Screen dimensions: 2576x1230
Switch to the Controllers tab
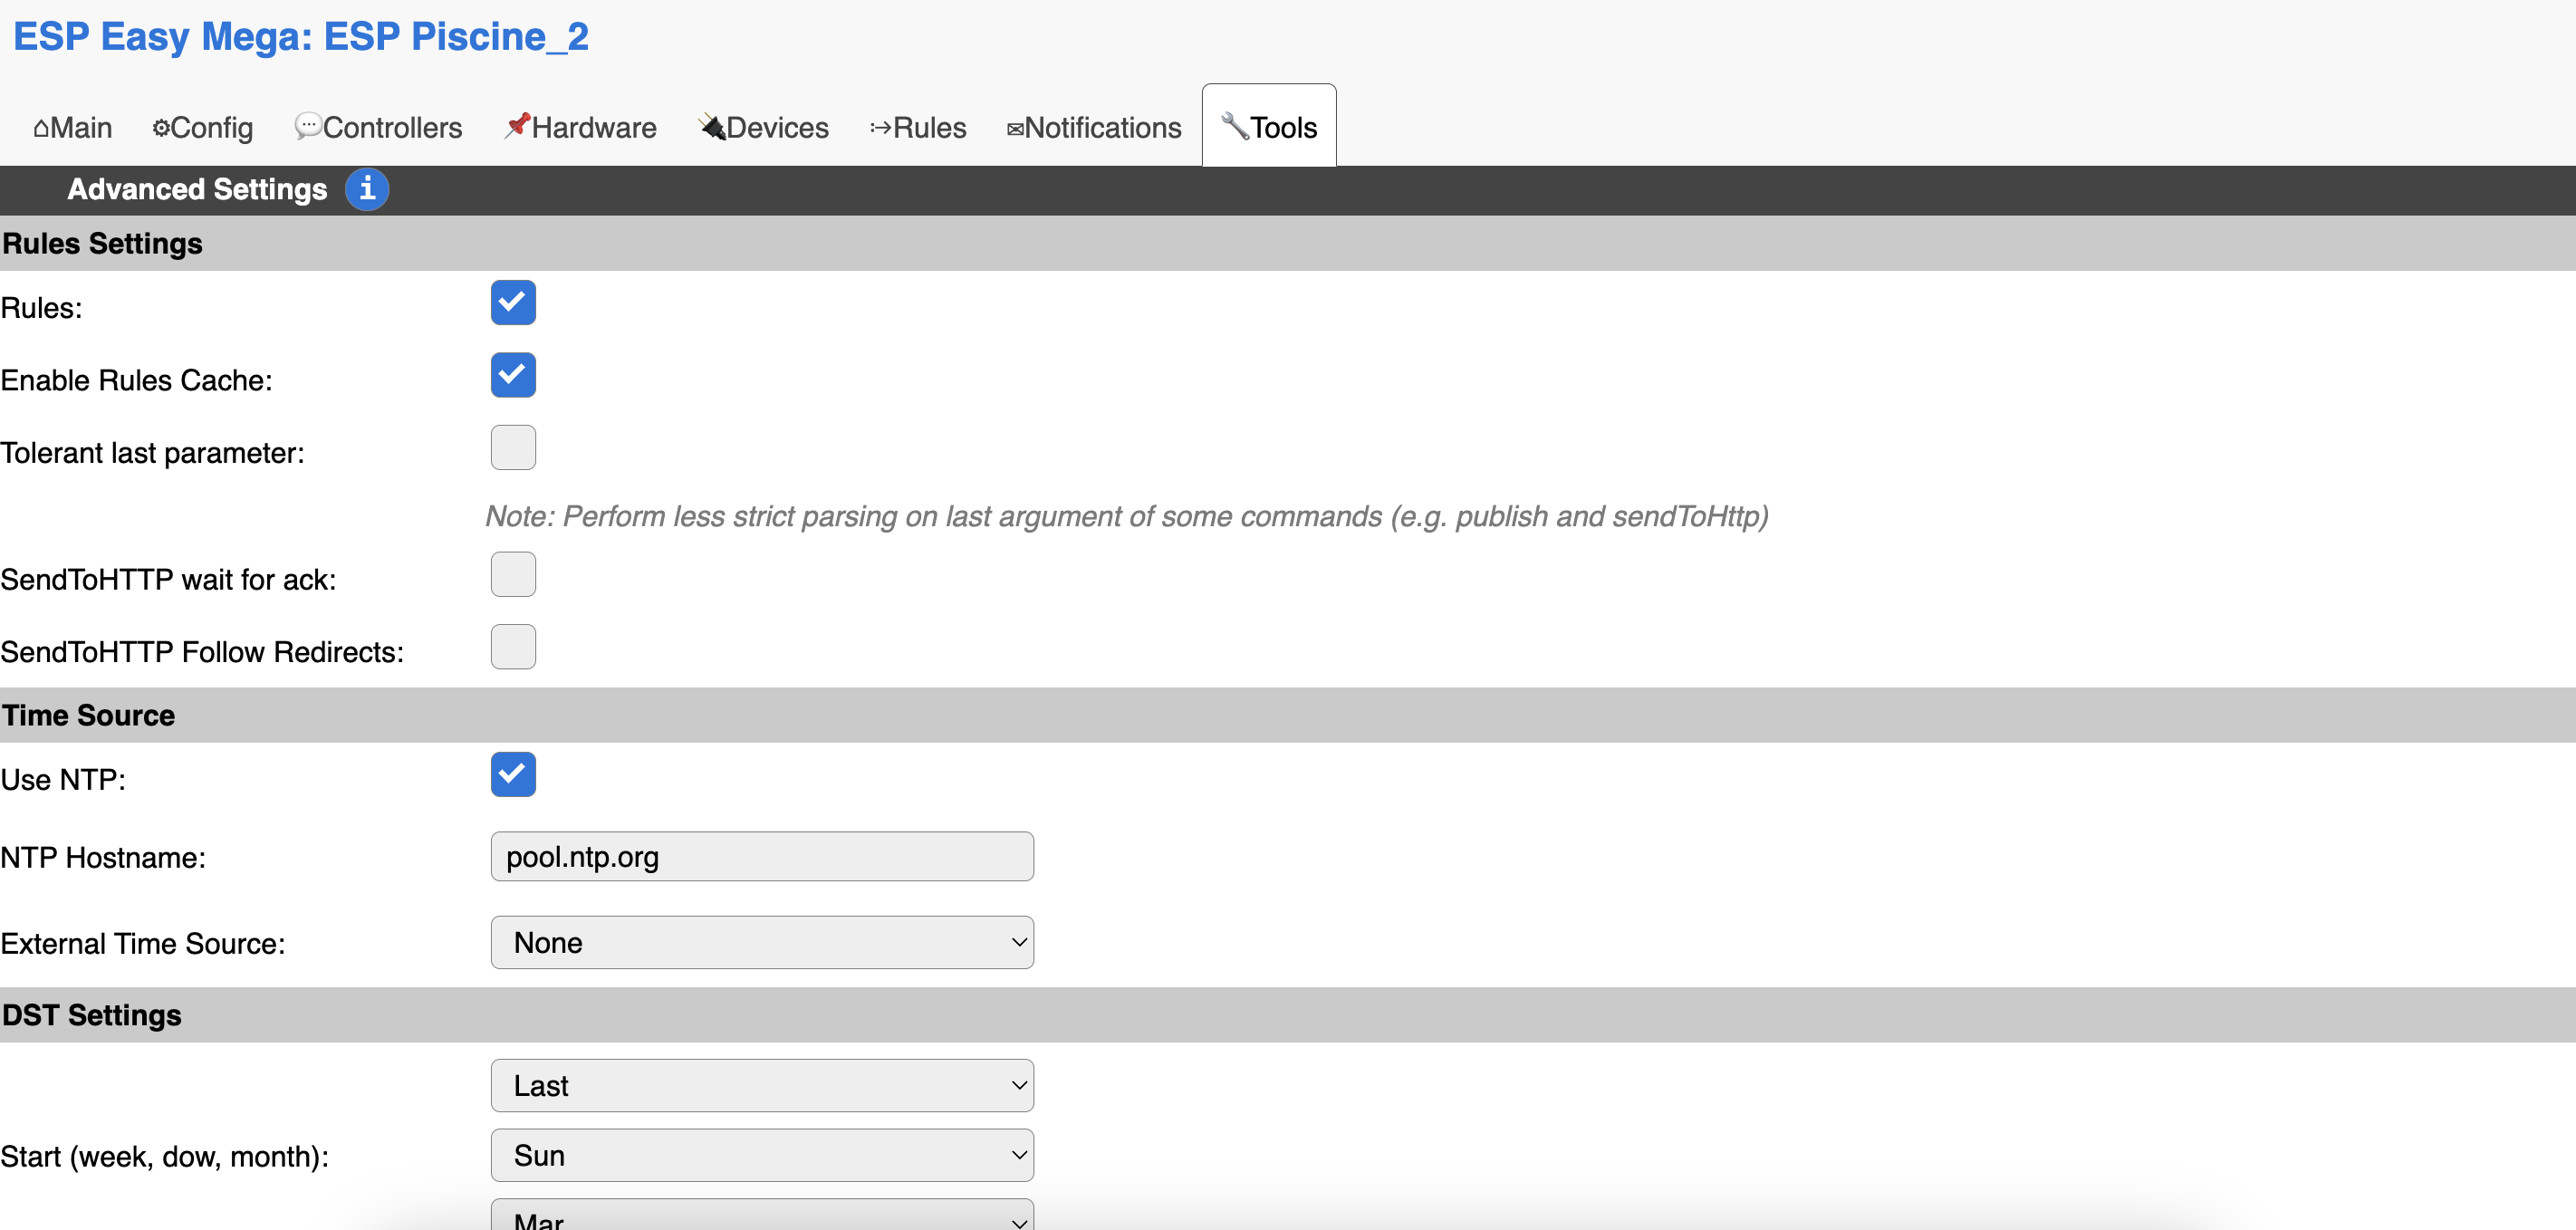[x=378, y=128]
